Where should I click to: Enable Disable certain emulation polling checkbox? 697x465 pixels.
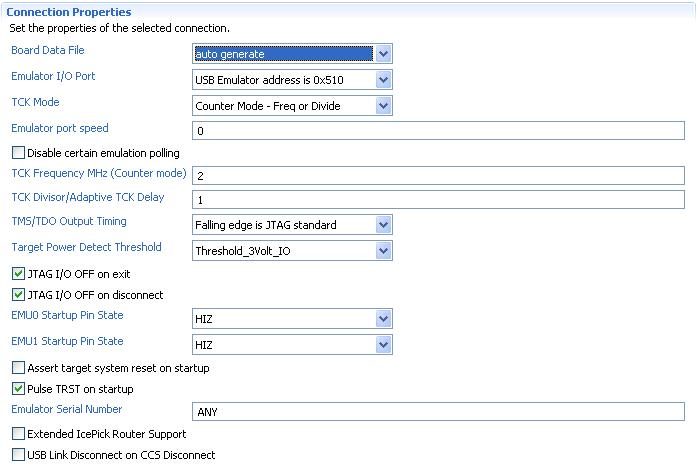tap(18, 153)
